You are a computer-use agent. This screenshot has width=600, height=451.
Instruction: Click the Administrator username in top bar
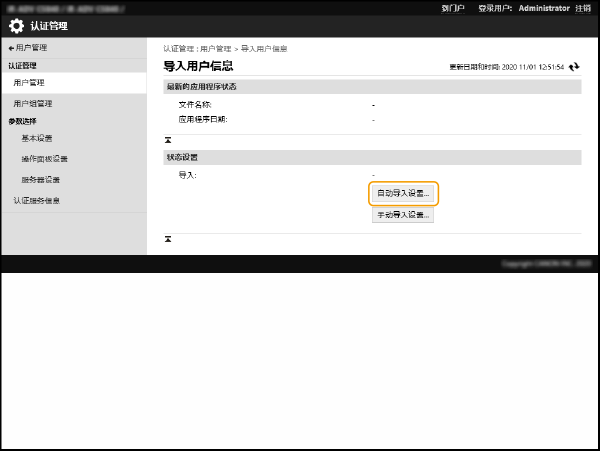pos(544,7)
